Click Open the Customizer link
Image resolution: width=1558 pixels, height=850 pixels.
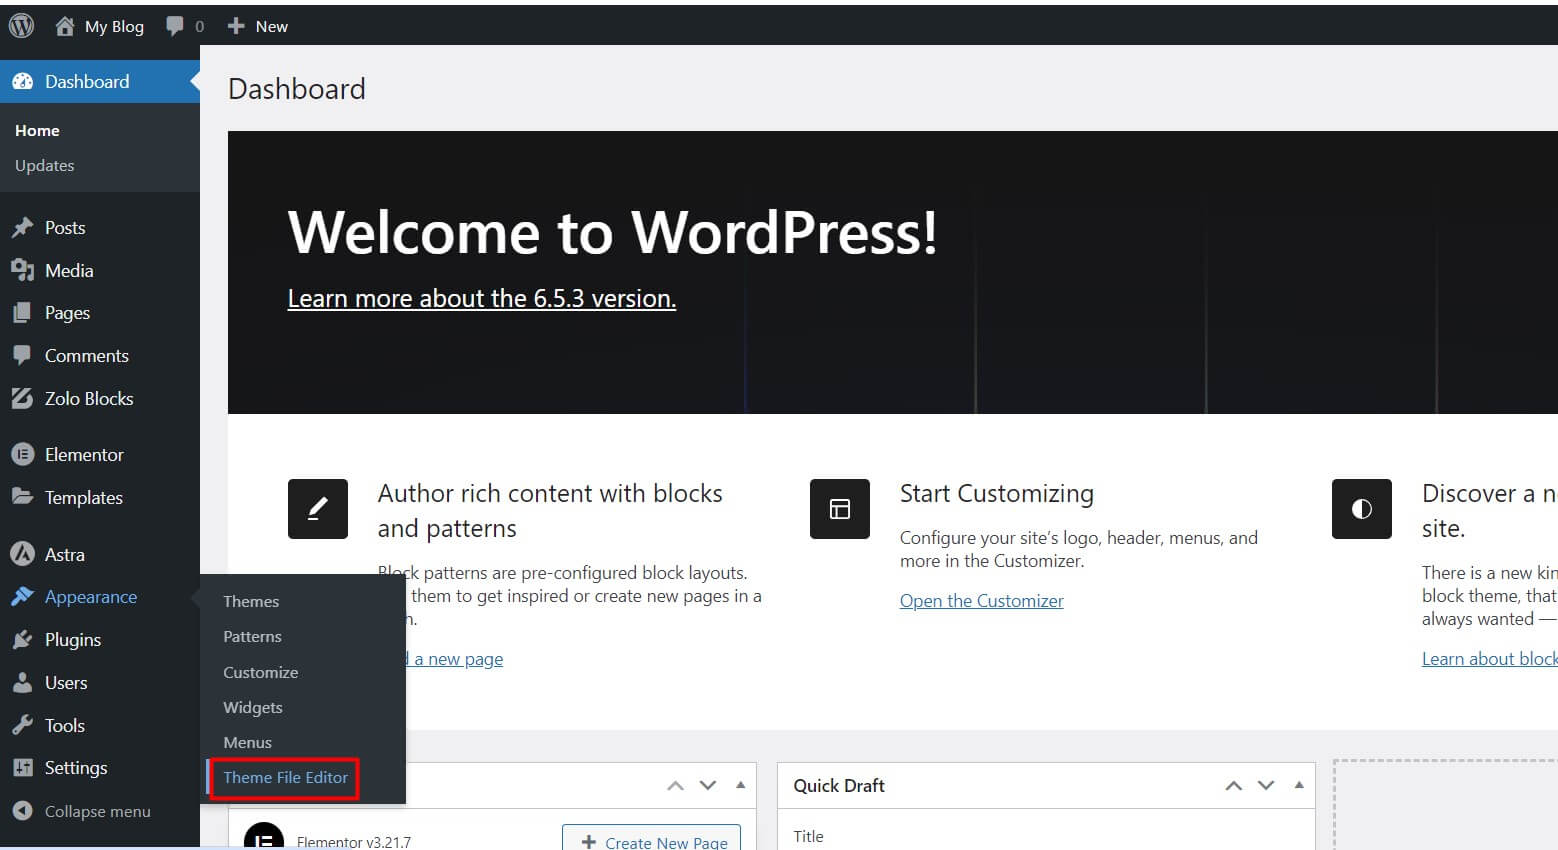point(982,600)
